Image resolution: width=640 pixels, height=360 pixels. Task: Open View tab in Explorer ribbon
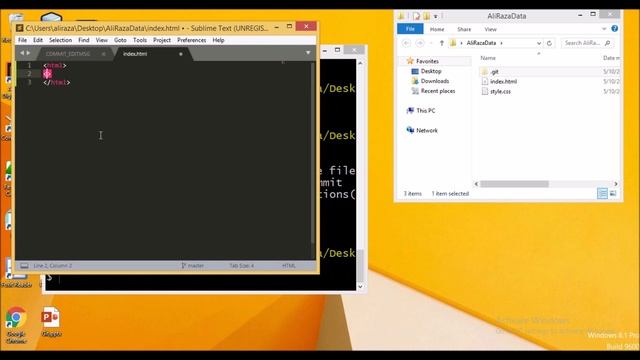pos(491,29)
